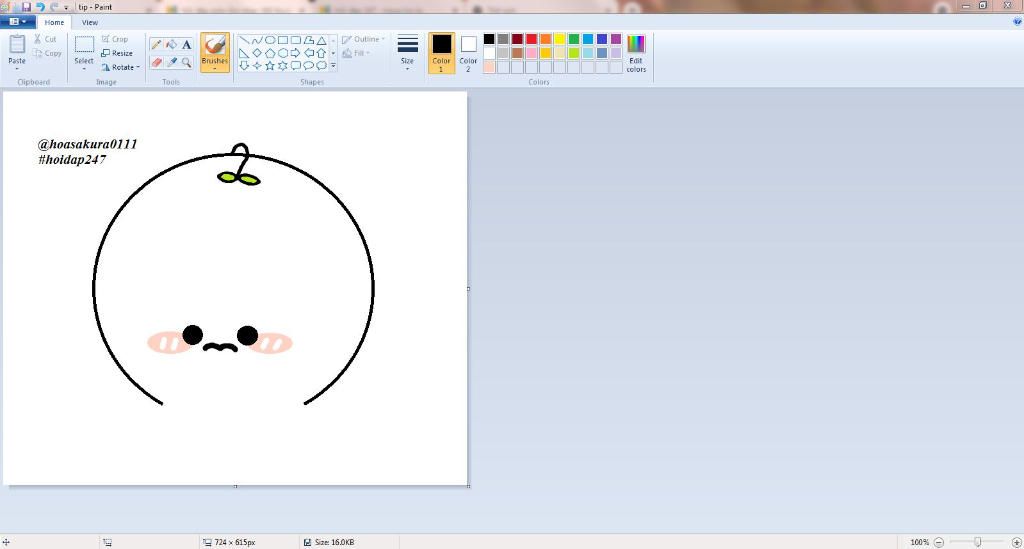Click the zoom slider handle

pyautogui.click(x=978, y=542)
